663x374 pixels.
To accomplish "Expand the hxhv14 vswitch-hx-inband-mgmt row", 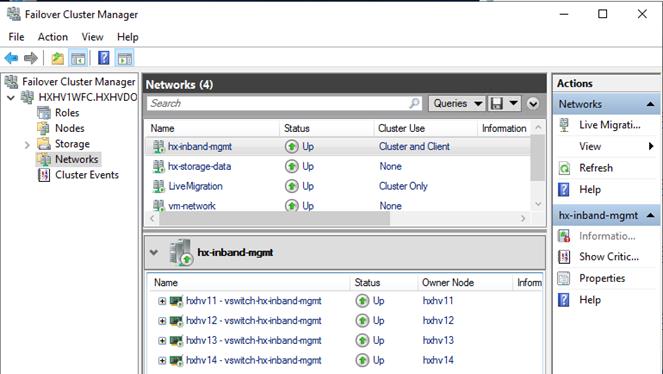I will [x=162, y=360].
